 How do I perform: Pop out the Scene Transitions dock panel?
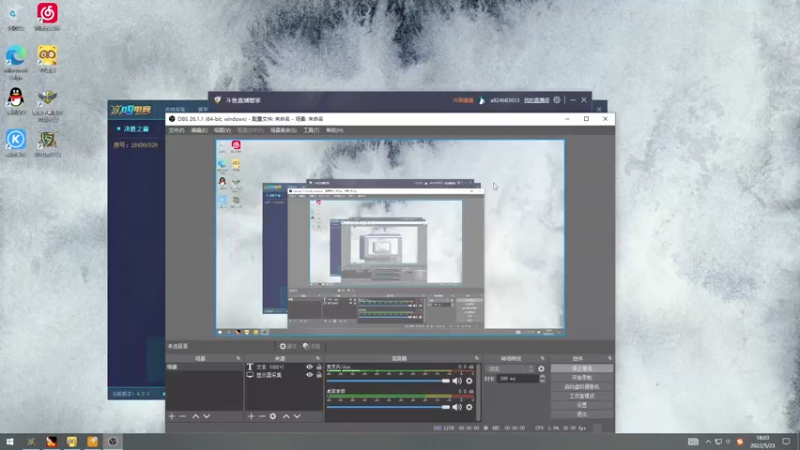(x=542, y=358)
